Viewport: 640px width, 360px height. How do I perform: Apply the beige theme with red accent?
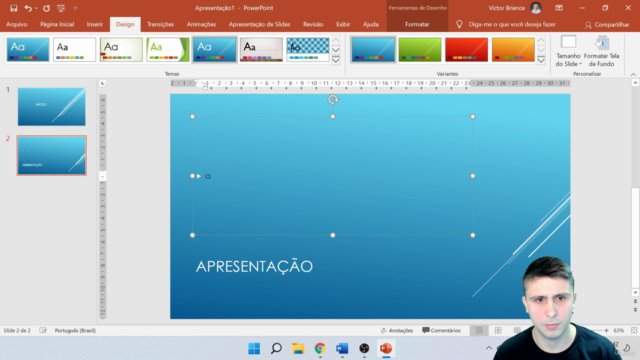pos(121,49)
